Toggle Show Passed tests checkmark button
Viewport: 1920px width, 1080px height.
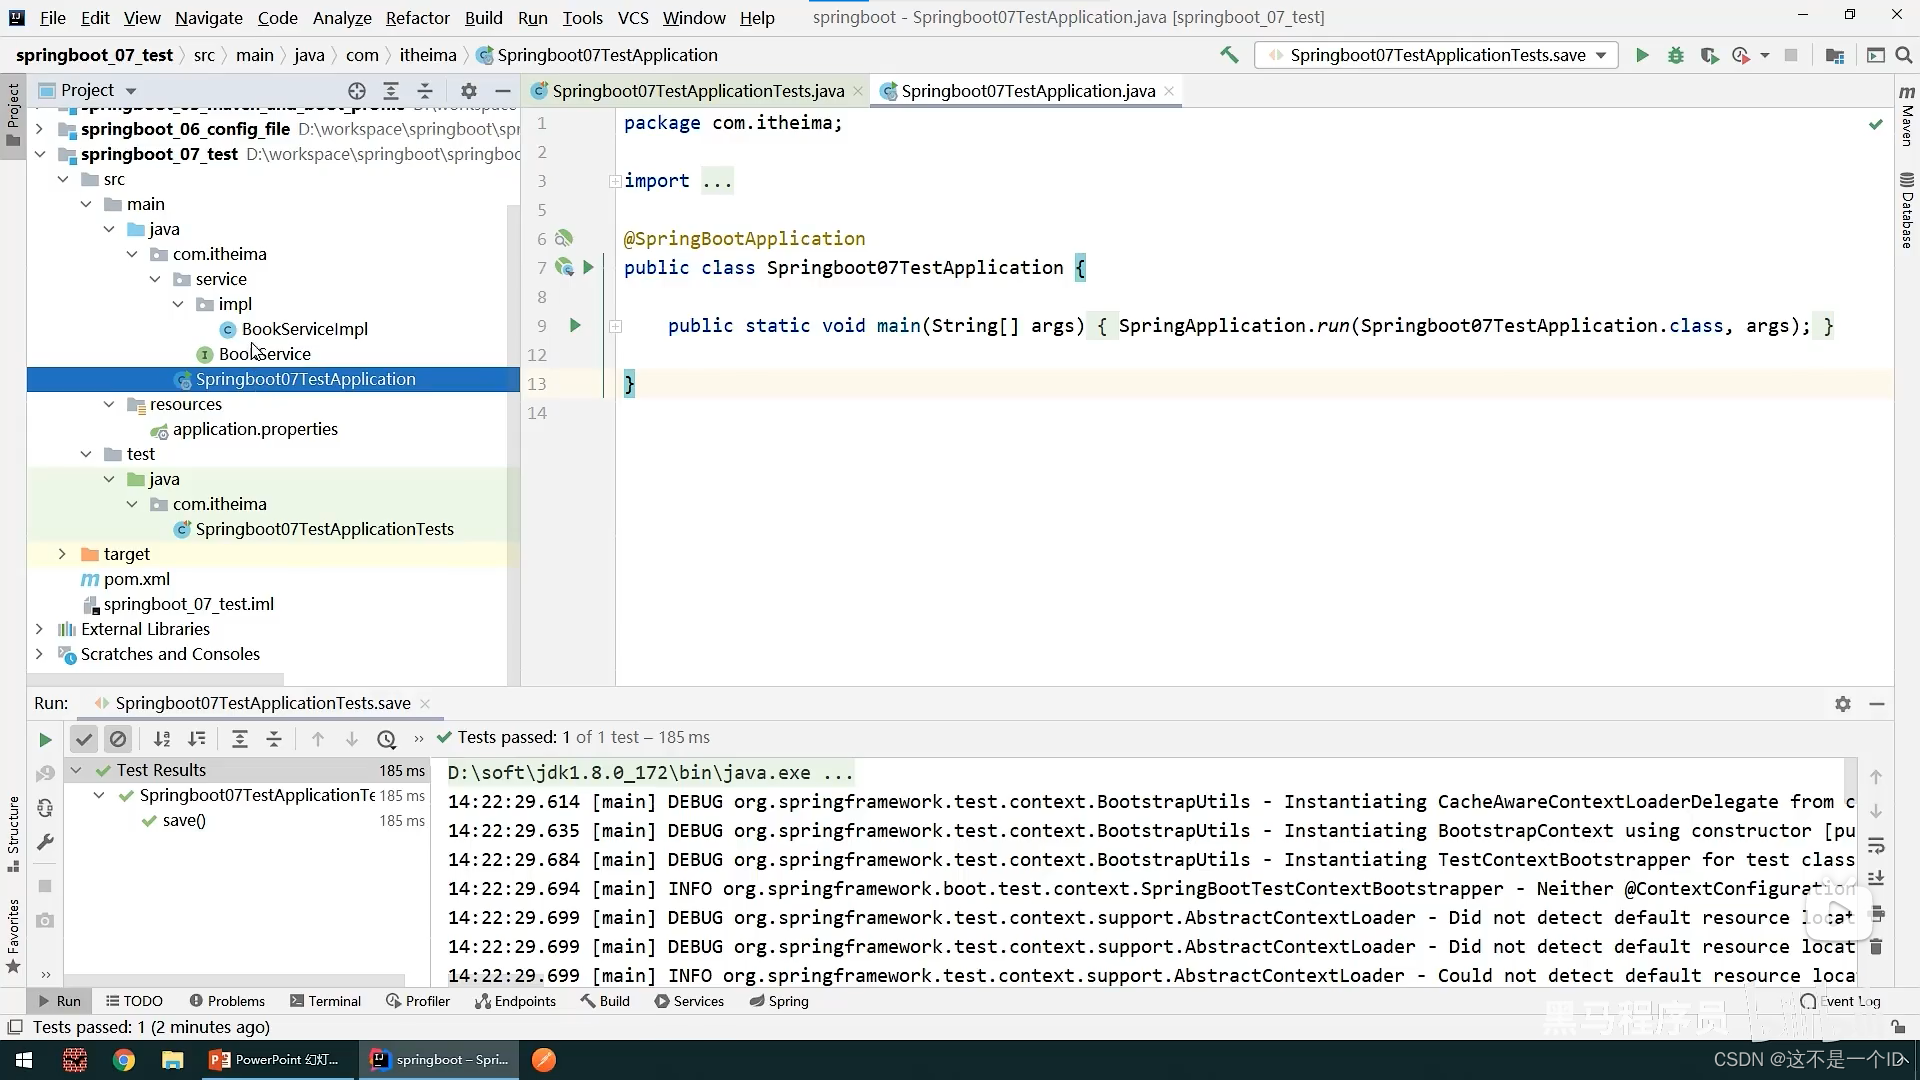coord(84,739)
